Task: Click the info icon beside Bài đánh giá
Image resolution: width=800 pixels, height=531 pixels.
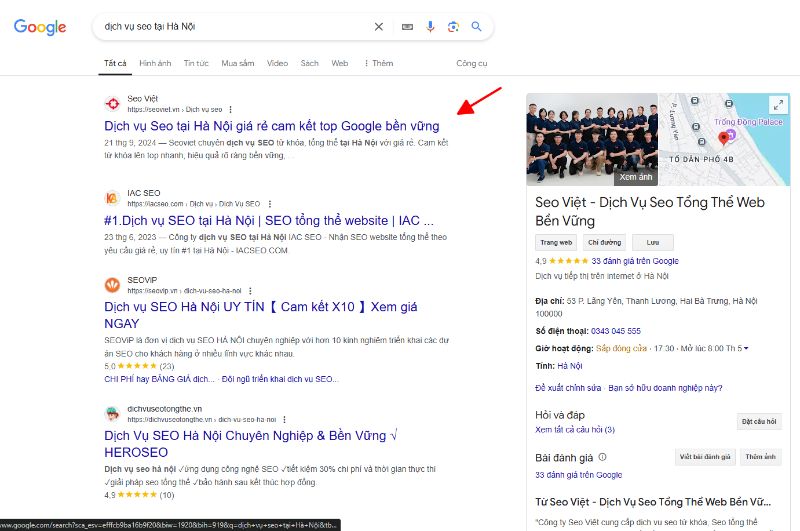Action: (x=602, y=457)
